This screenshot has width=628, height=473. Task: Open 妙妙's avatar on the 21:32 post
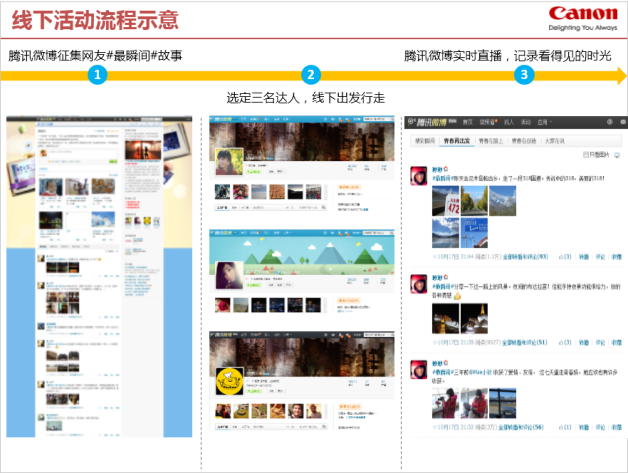coord(419,369)
